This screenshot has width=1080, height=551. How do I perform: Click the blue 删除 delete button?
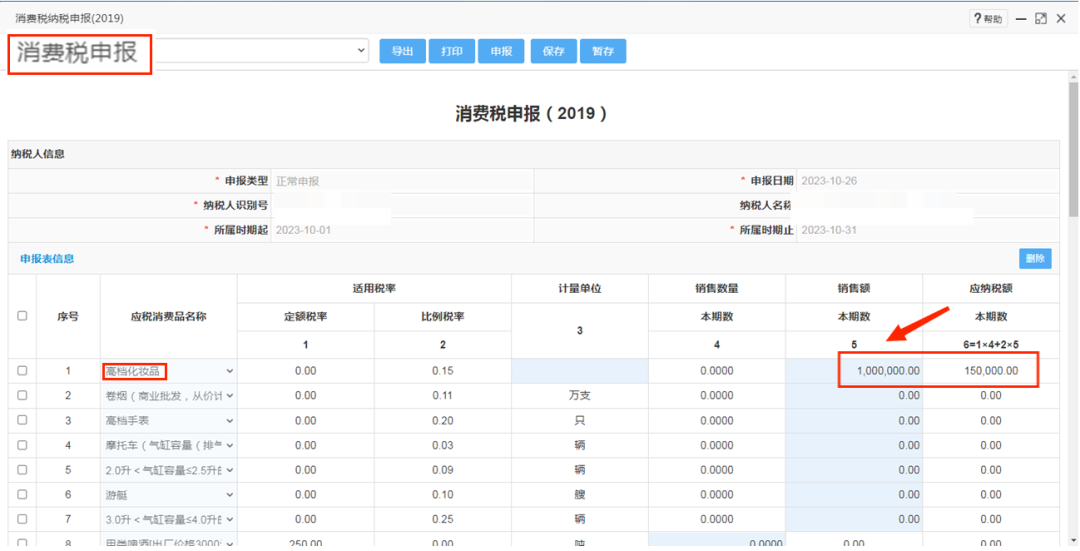pos(1035,258)
